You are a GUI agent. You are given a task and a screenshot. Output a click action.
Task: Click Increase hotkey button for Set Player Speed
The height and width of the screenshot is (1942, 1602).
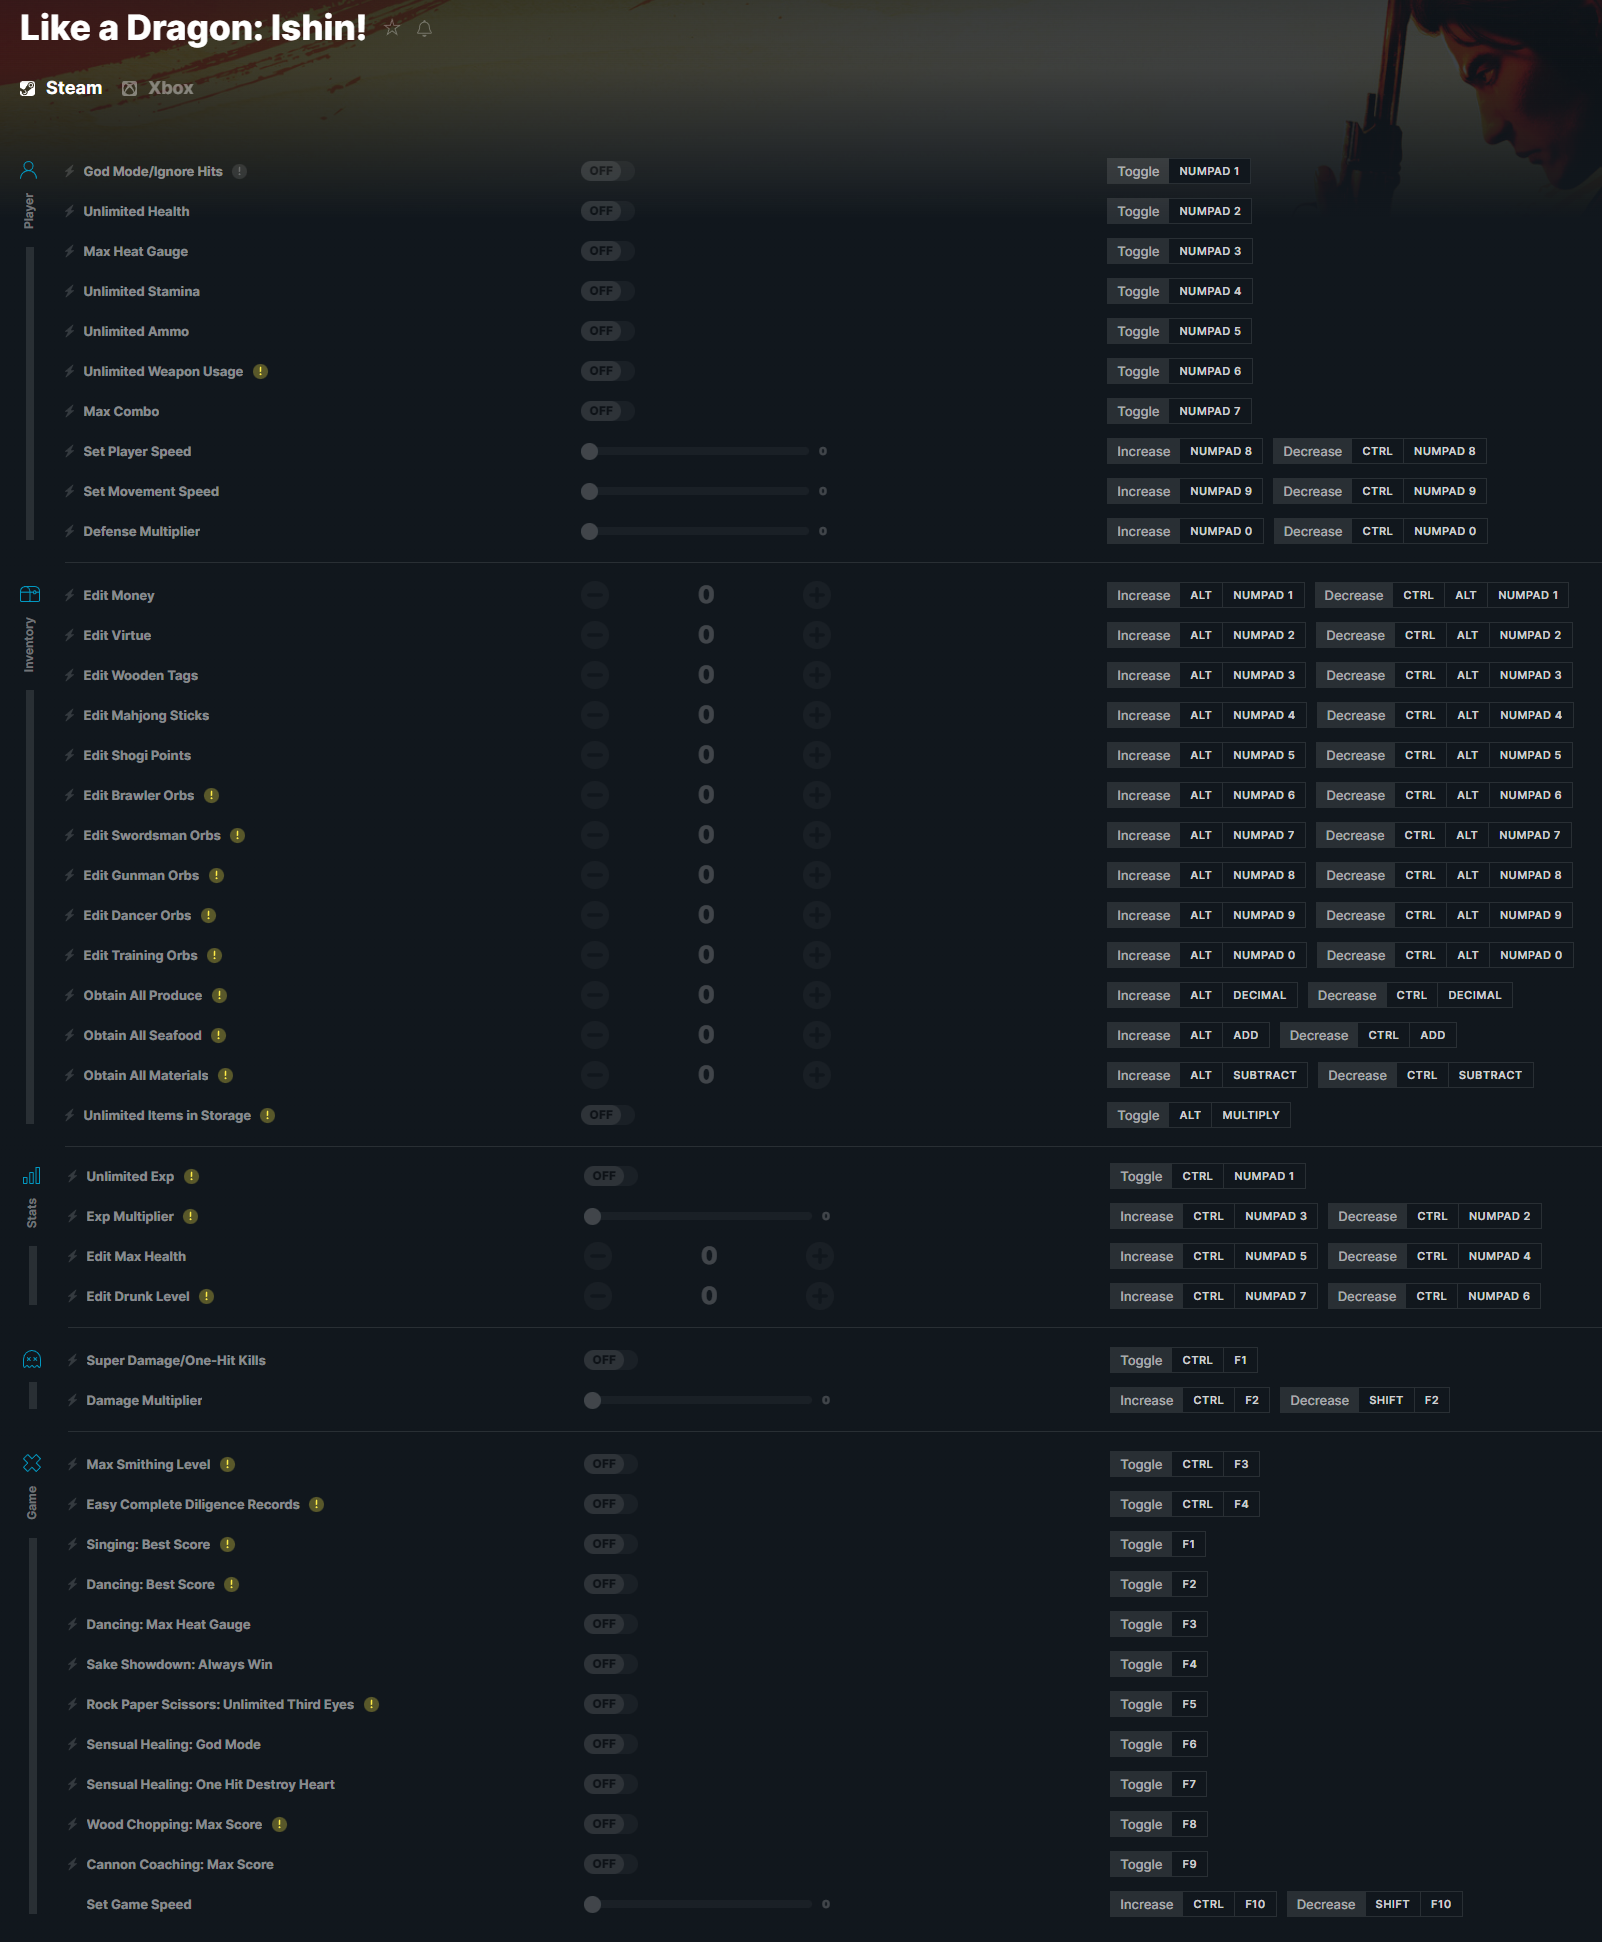[x=1143, y=451]
